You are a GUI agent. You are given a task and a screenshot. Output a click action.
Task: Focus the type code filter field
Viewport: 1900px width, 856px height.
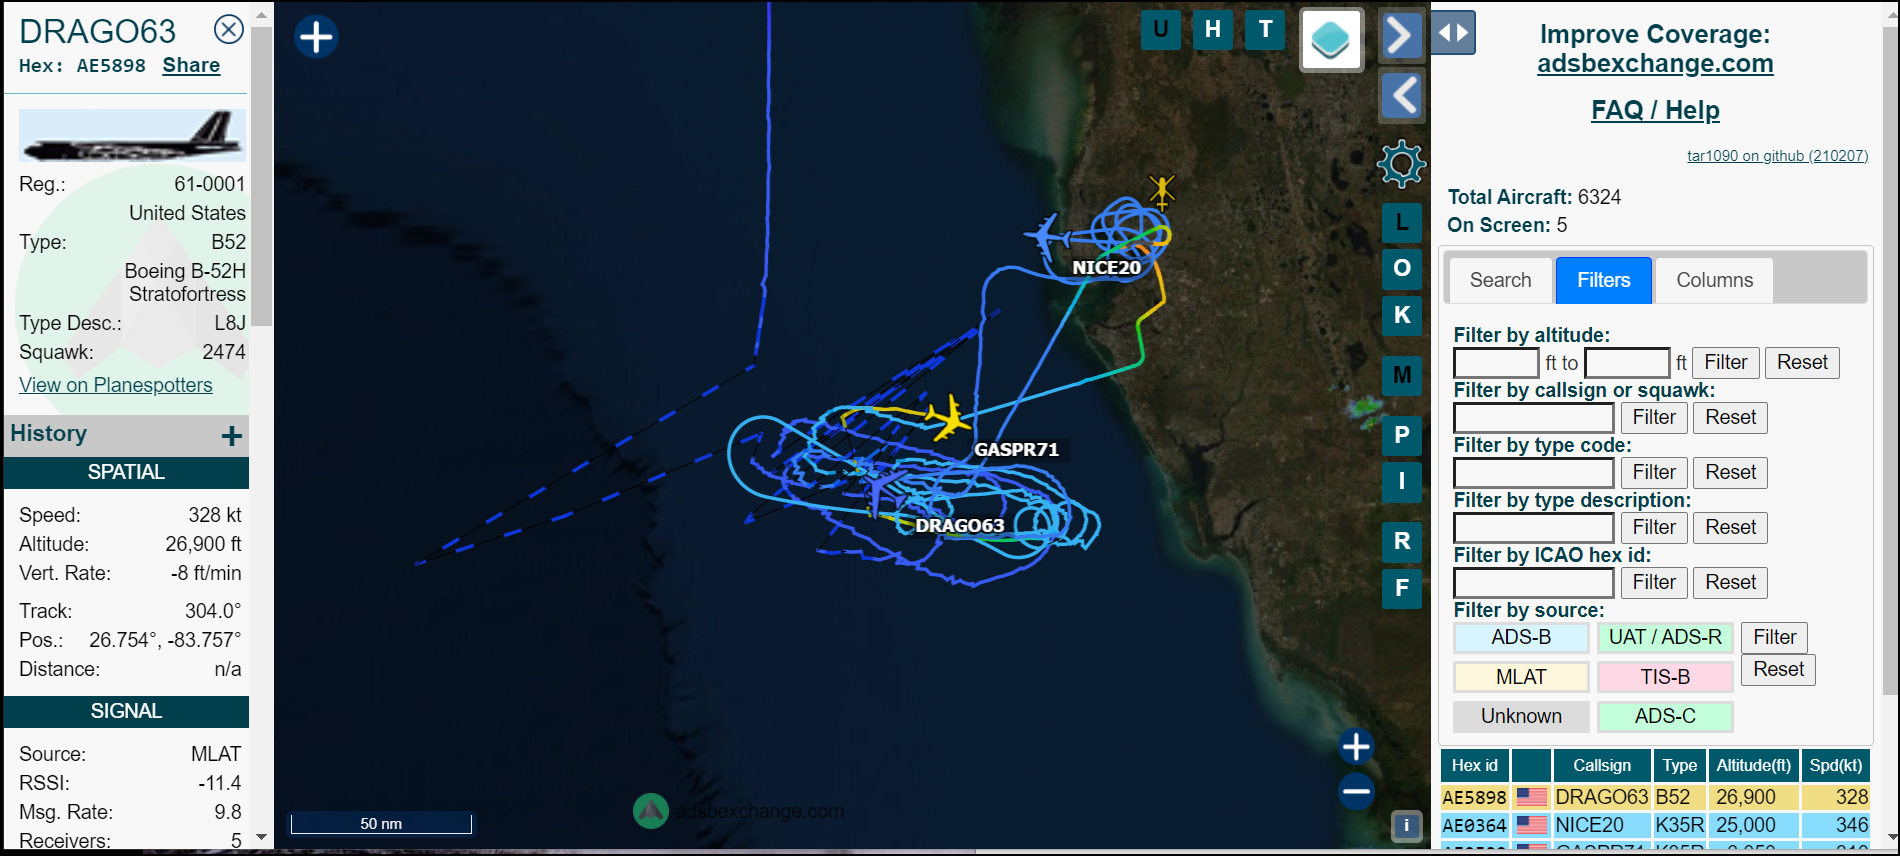coord(1534,472)
